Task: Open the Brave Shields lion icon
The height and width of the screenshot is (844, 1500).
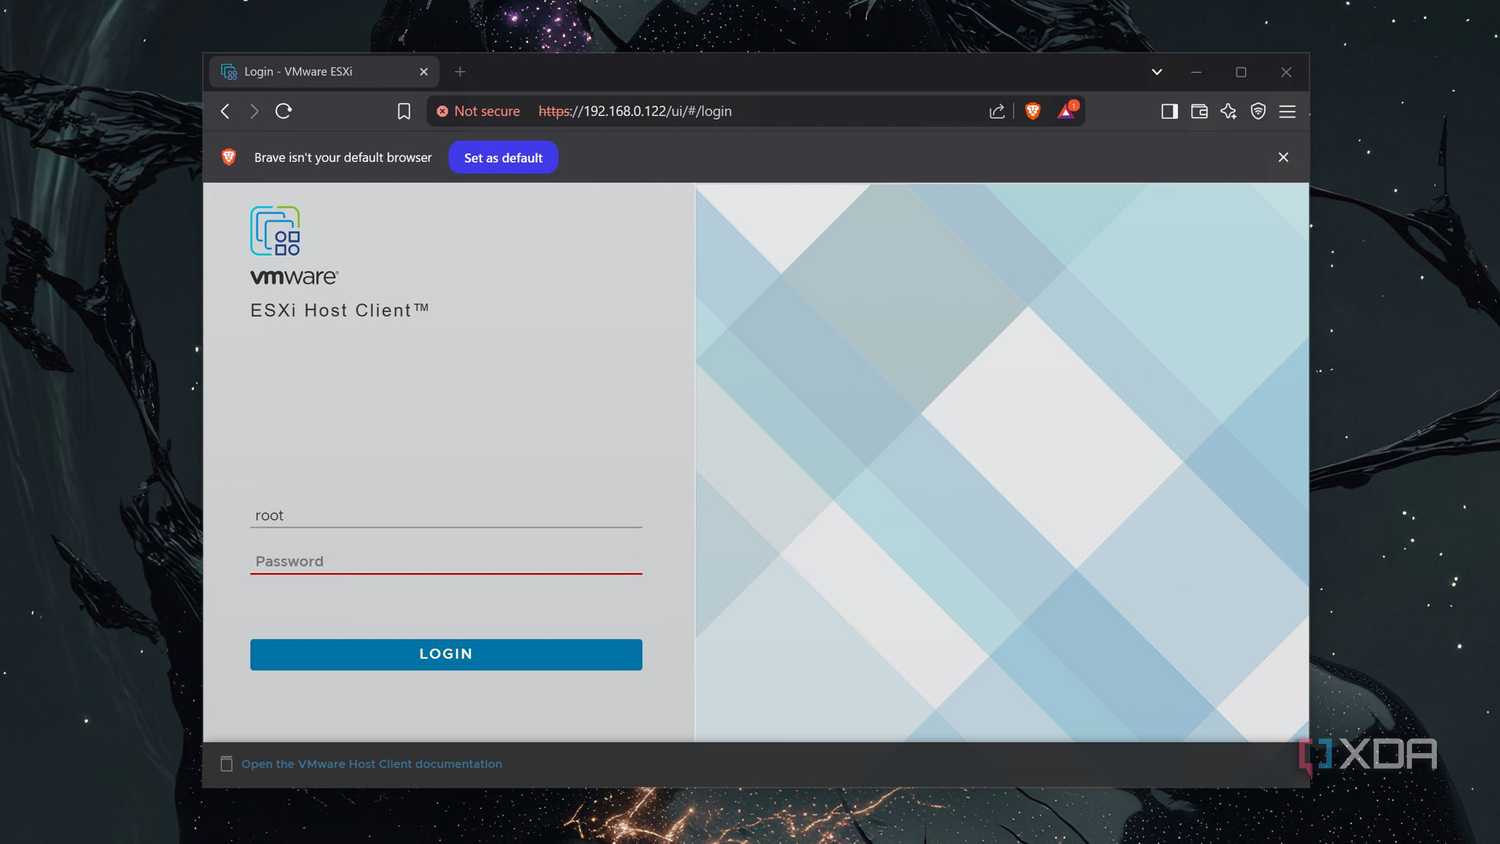Action: coord(1033,111)
